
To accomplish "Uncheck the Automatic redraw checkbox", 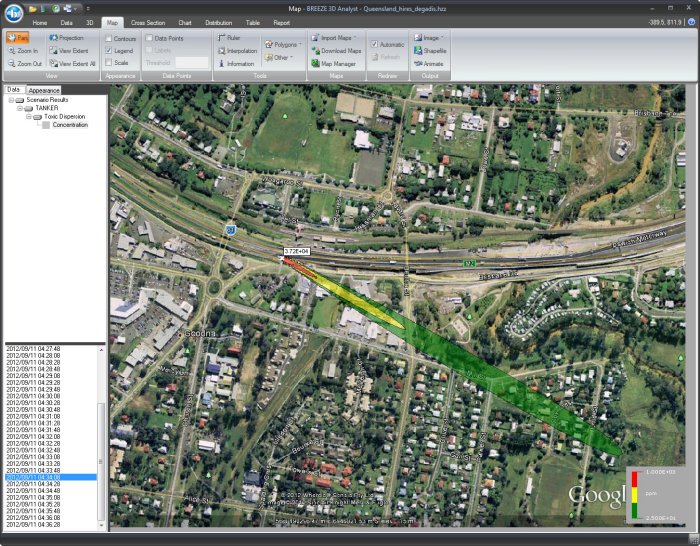I will (x=375, y=44).
